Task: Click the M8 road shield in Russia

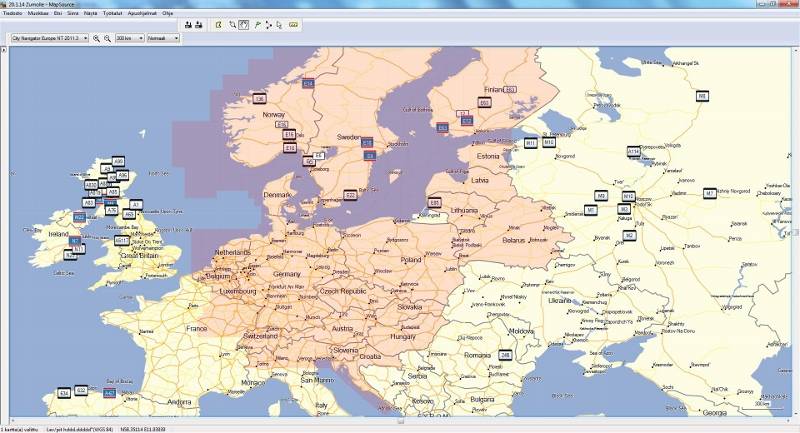Action: (703, 95)
